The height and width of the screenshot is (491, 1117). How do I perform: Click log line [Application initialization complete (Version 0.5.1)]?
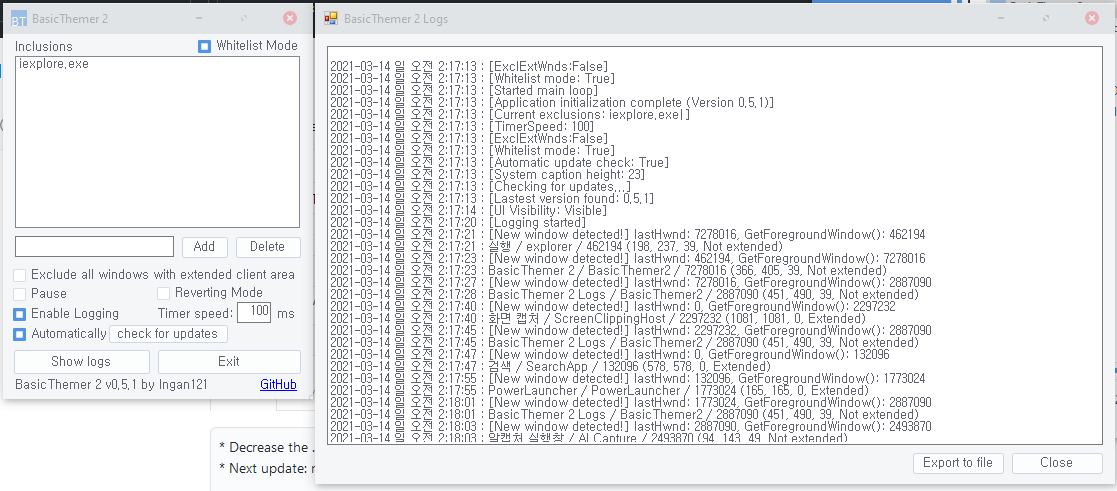[x=552, y=103]
